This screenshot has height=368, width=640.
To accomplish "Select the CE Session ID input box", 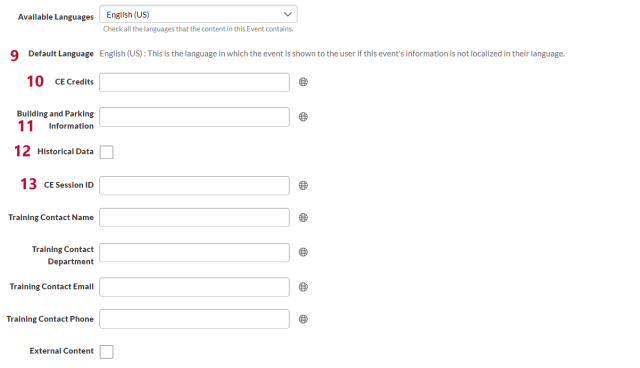I will (194, 186).
